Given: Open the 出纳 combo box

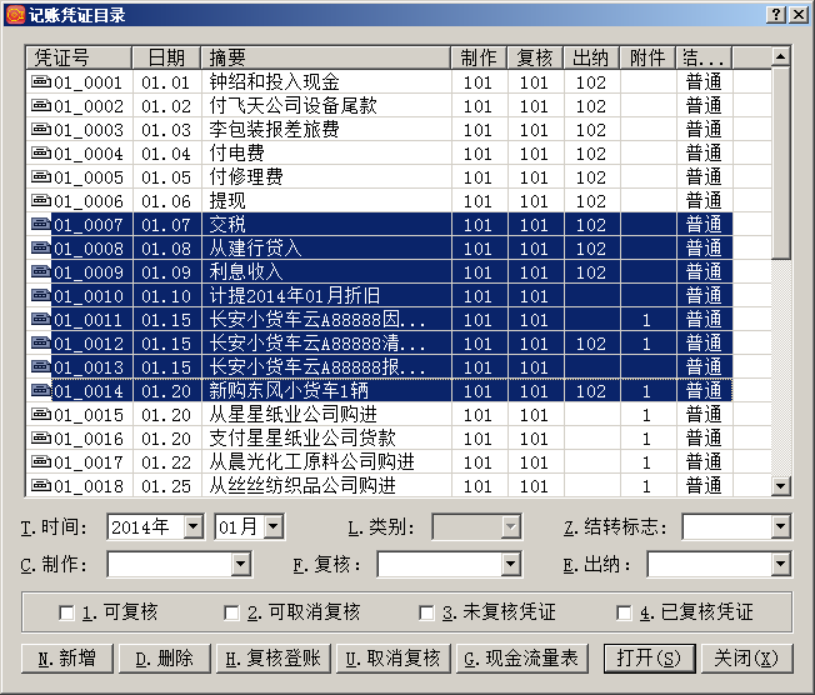Looking at the screenshot, I should point(781,565).
